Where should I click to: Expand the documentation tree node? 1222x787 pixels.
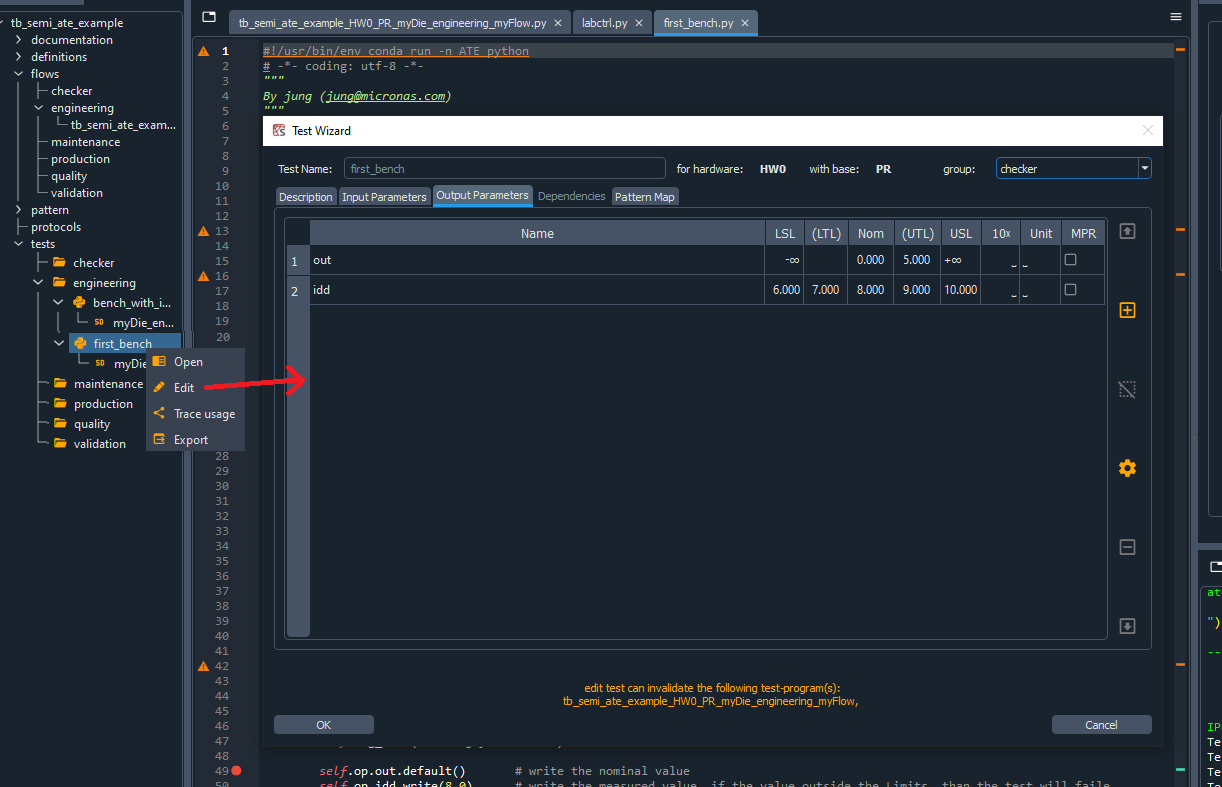coord(19,40)
